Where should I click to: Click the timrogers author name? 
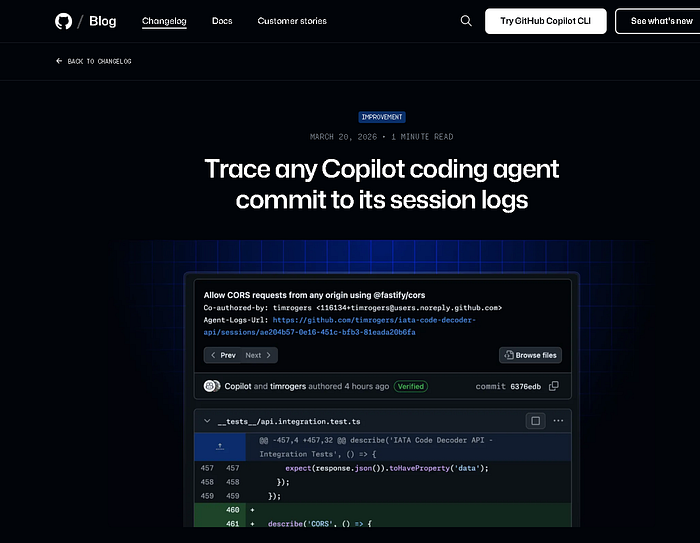(x=288, y=386)
